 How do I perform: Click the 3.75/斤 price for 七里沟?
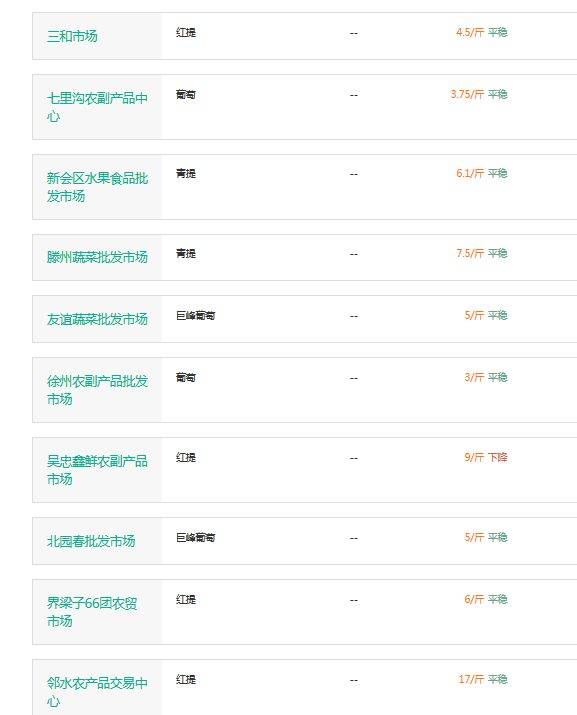467,94
